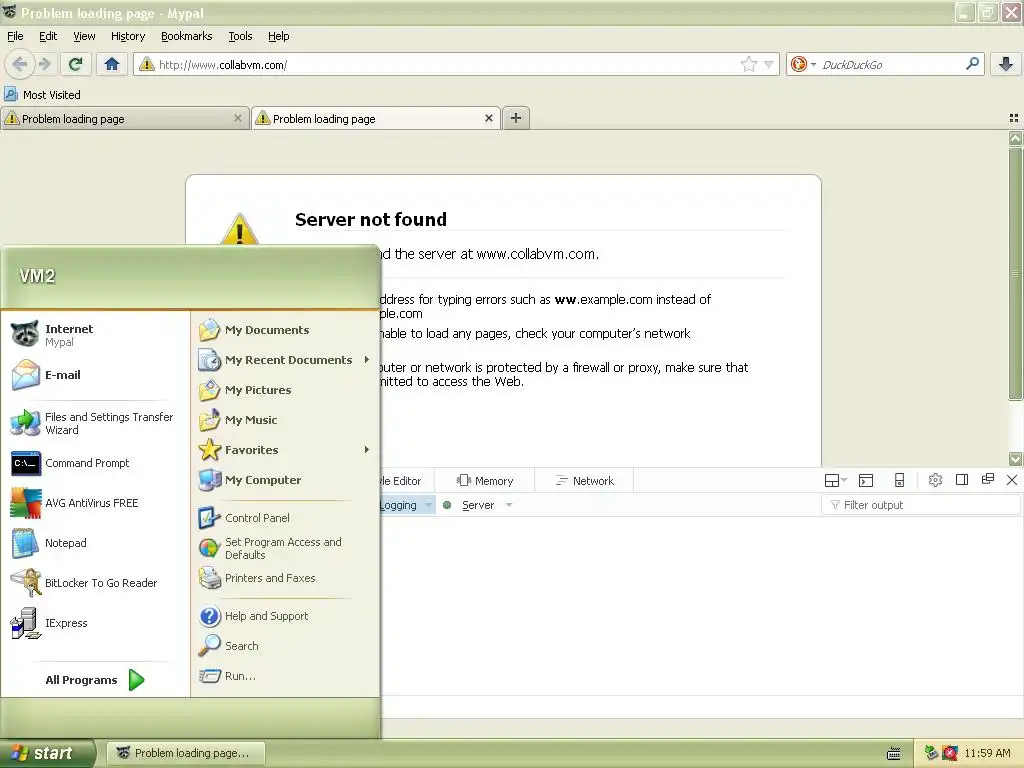
Task: Launch Files and Settings Transfer Wizard
Action: point(95,423)
